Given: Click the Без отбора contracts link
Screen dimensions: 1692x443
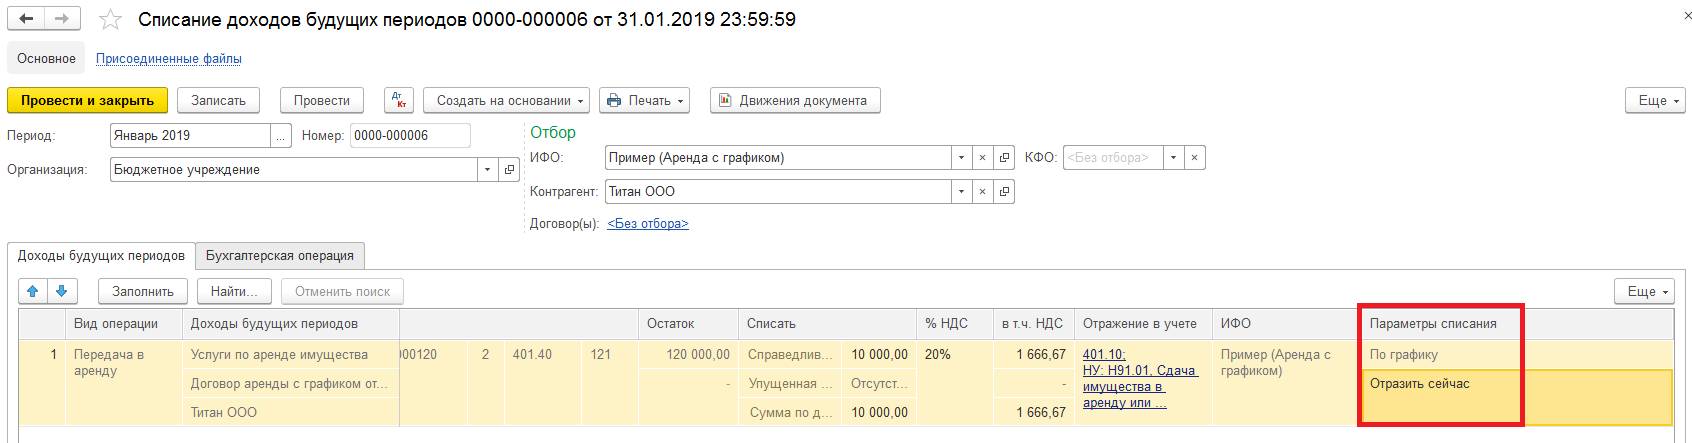Looking at the screenshot, I should (647, 223).
